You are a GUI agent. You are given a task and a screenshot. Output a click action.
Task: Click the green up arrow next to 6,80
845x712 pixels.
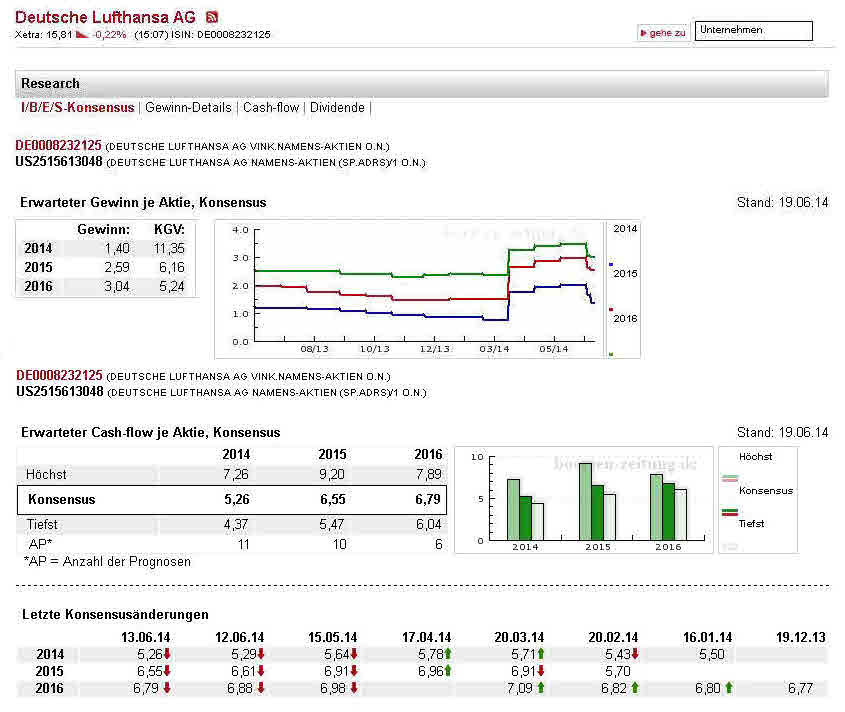pyautogui.click(x=729, y=688)
